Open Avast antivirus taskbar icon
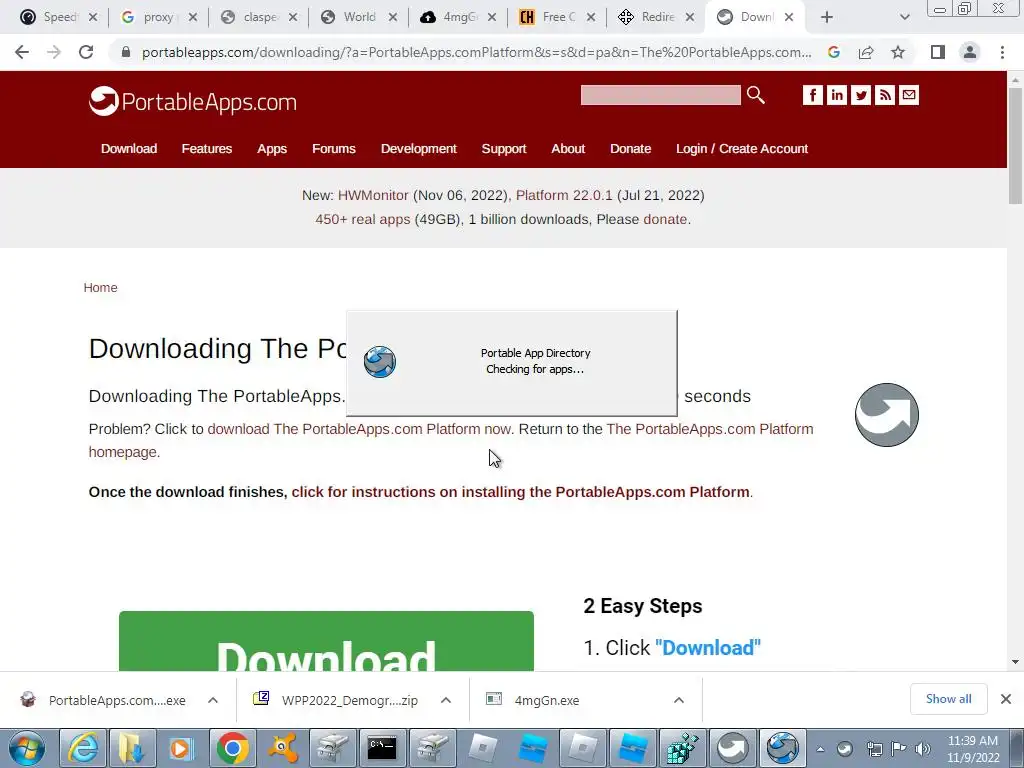 coord(283,748)
